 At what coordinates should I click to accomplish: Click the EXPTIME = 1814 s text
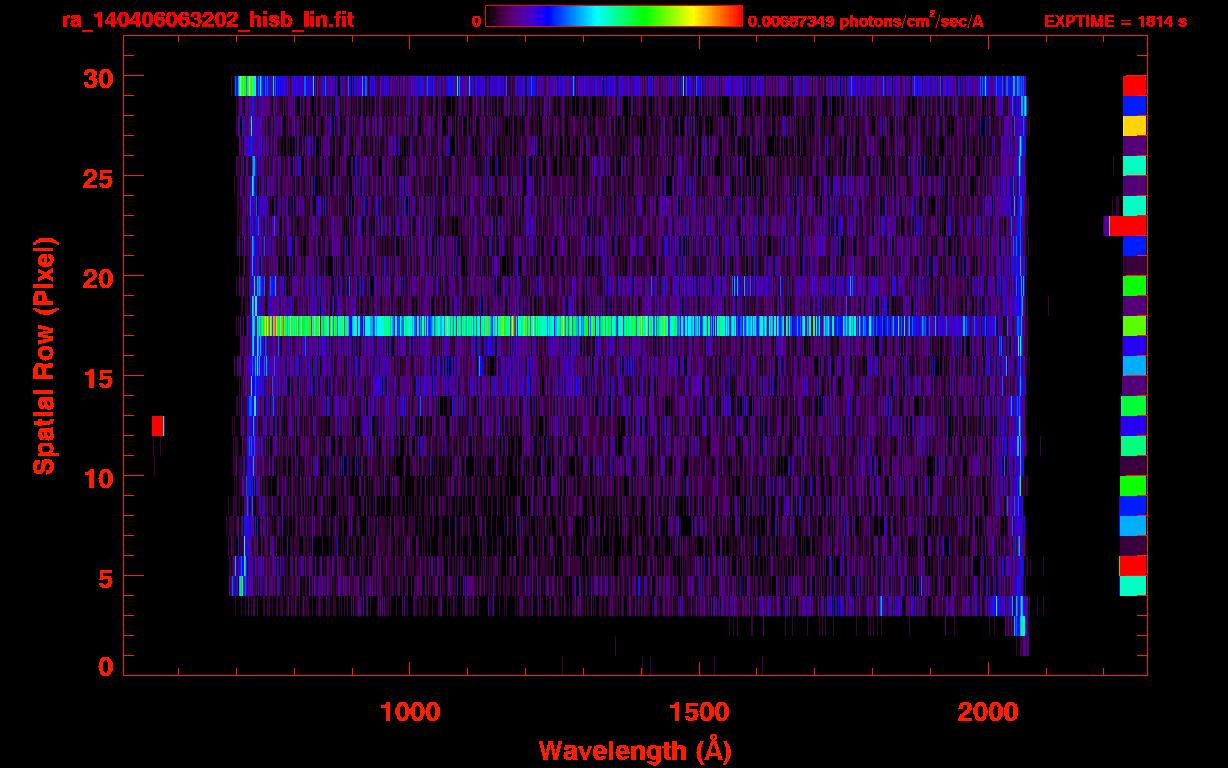pyautogui.click(x=1115, y=20)
